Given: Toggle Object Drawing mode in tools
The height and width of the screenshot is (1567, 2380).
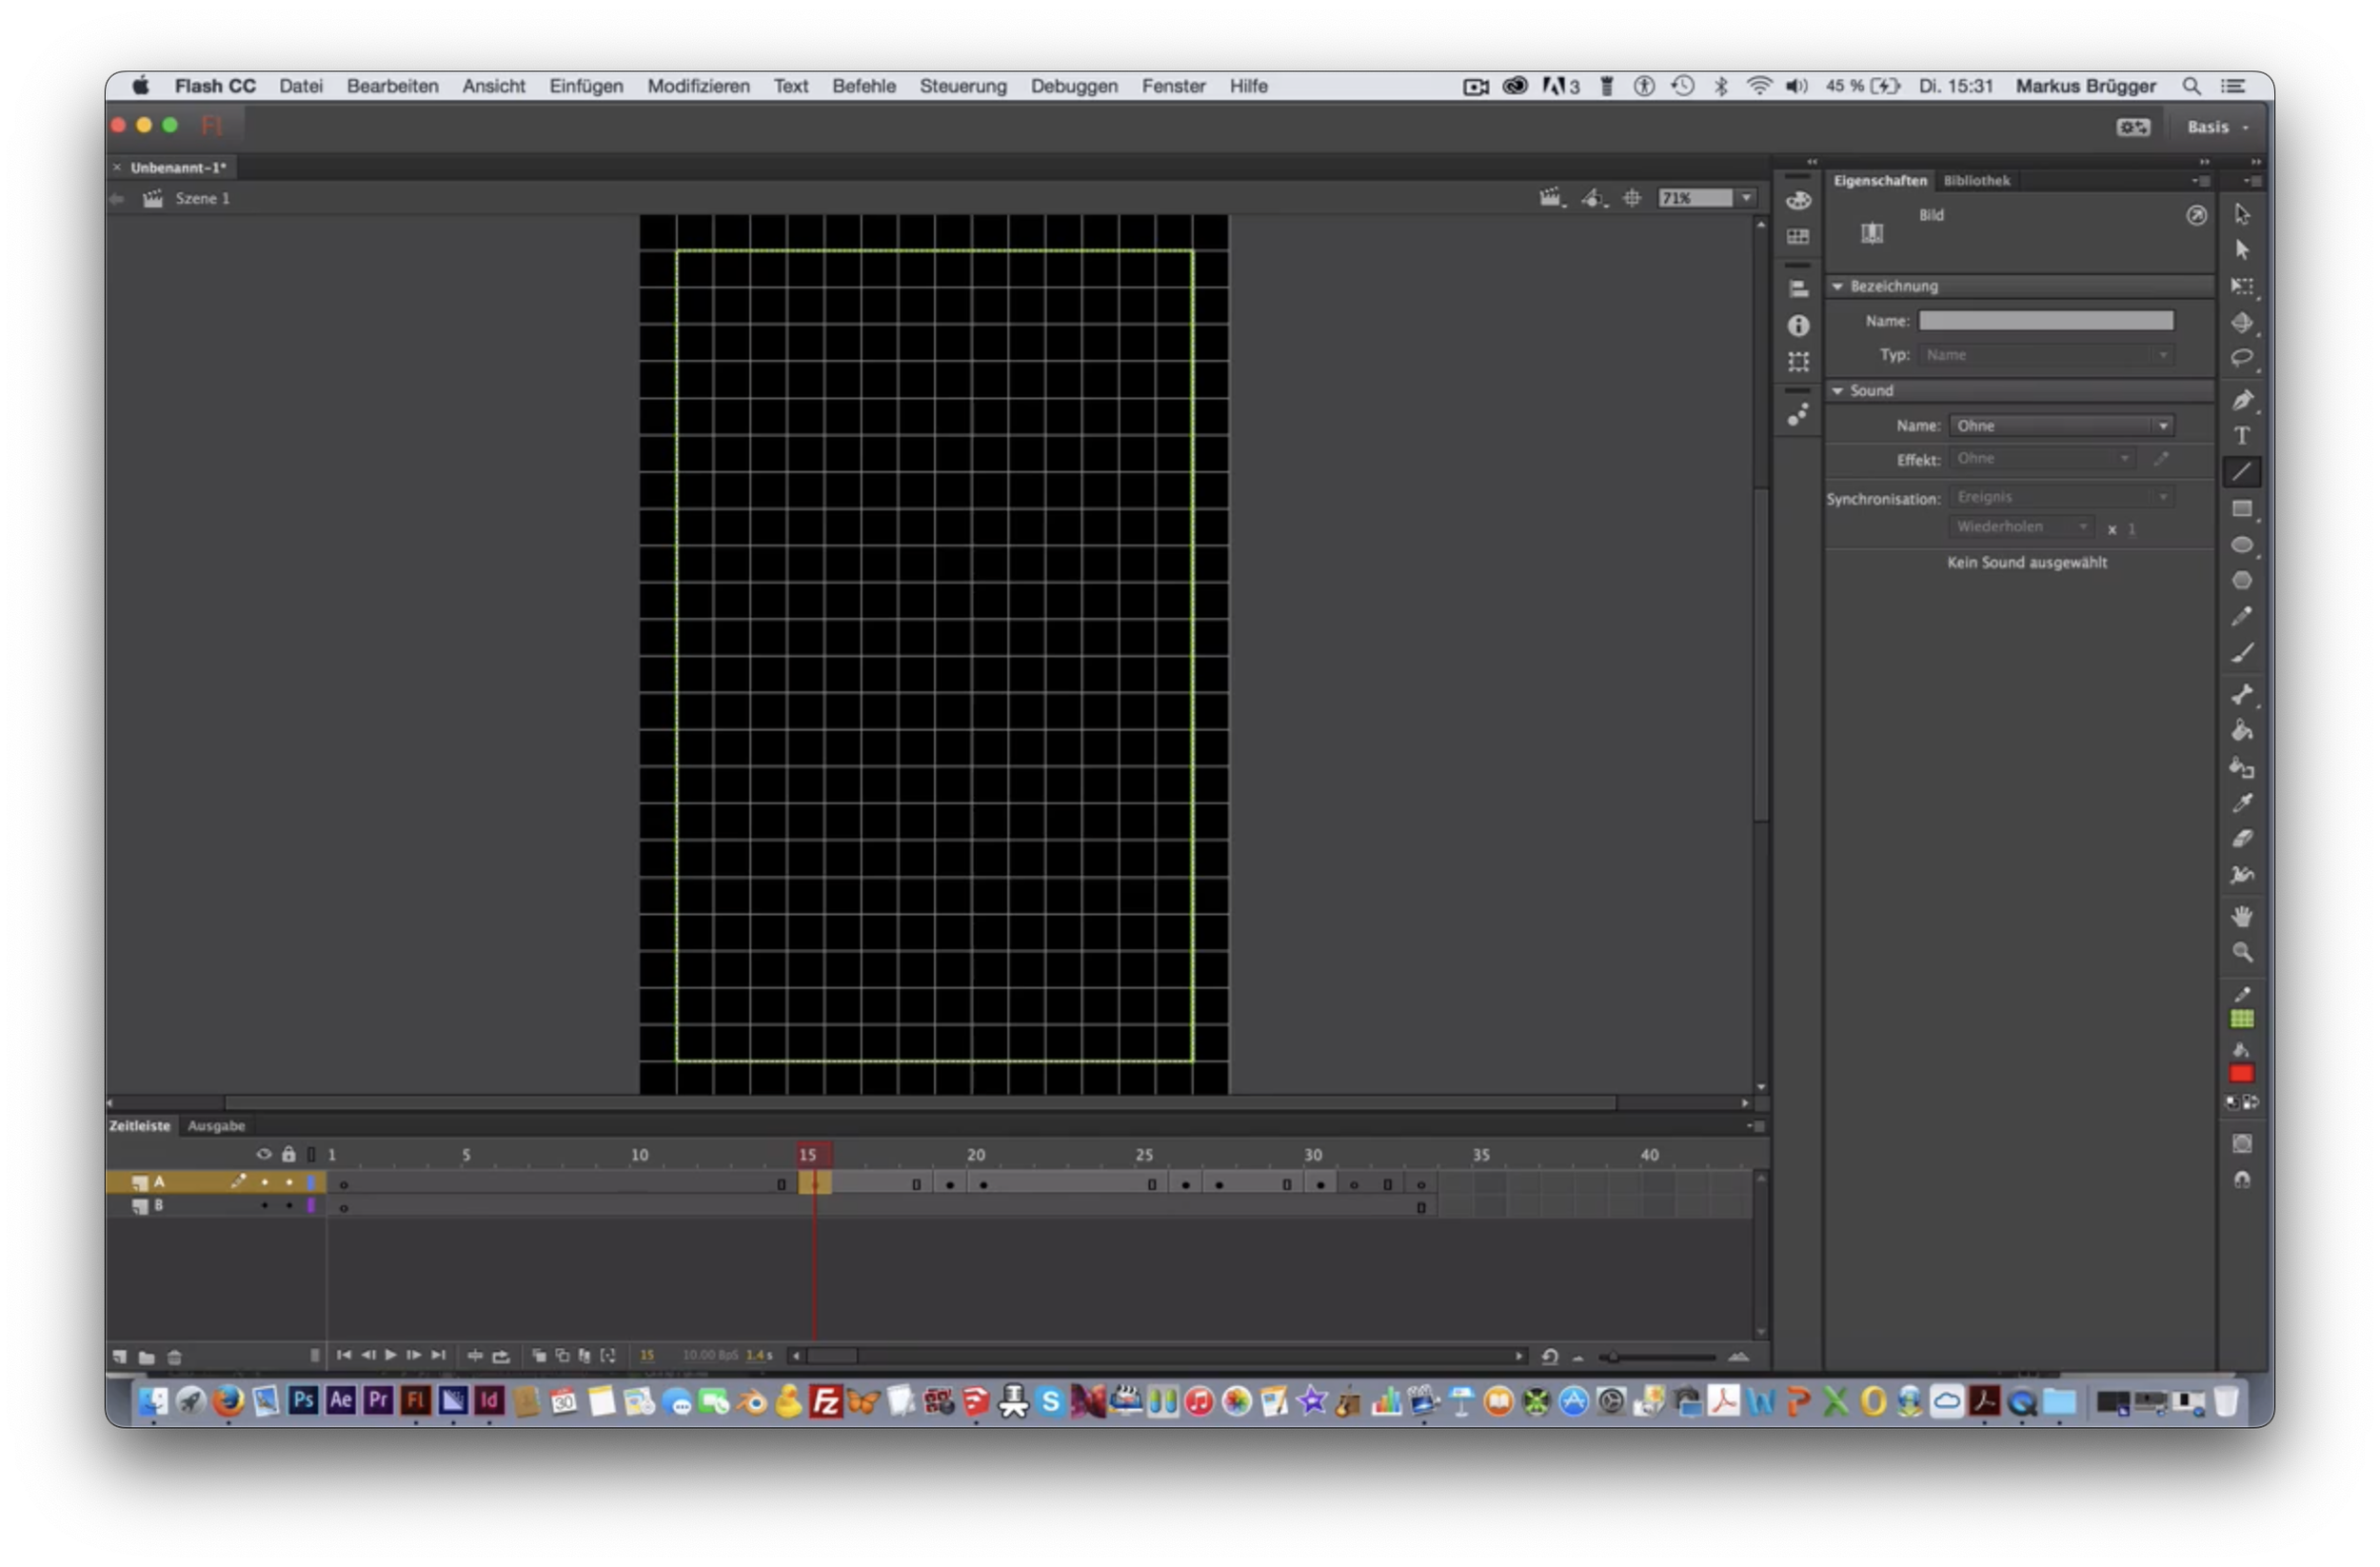Looking at the screenshot, I should click(x=2241, y=1144).
